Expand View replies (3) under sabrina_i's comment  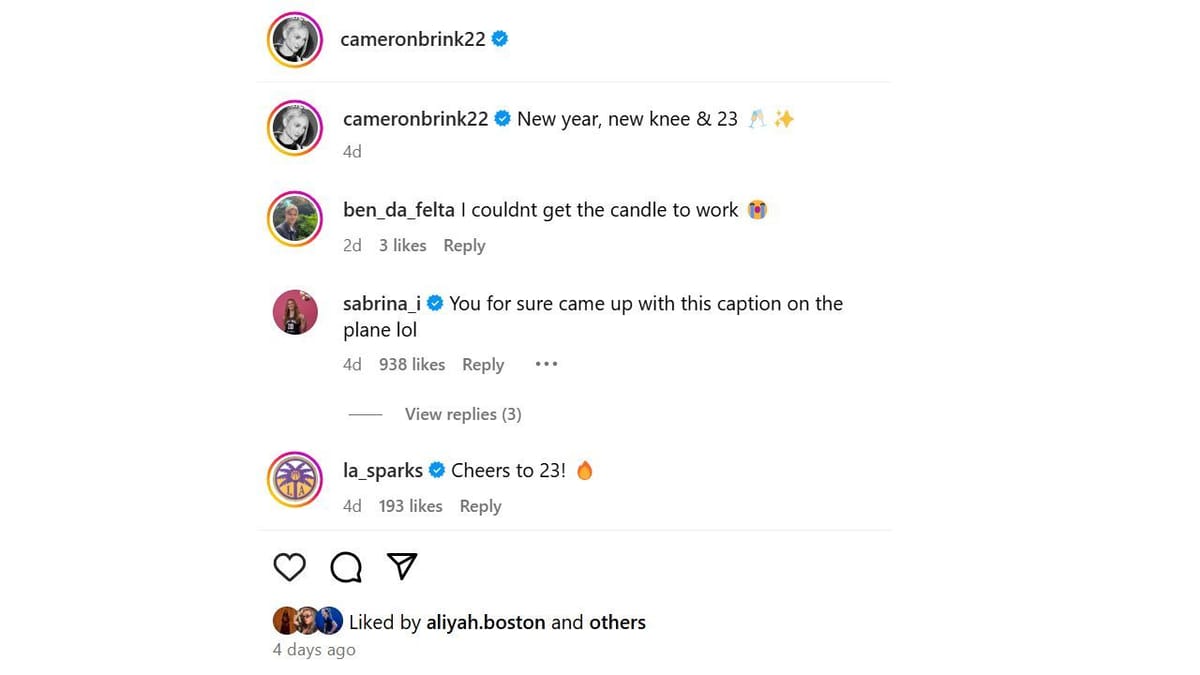click(463, 413)
